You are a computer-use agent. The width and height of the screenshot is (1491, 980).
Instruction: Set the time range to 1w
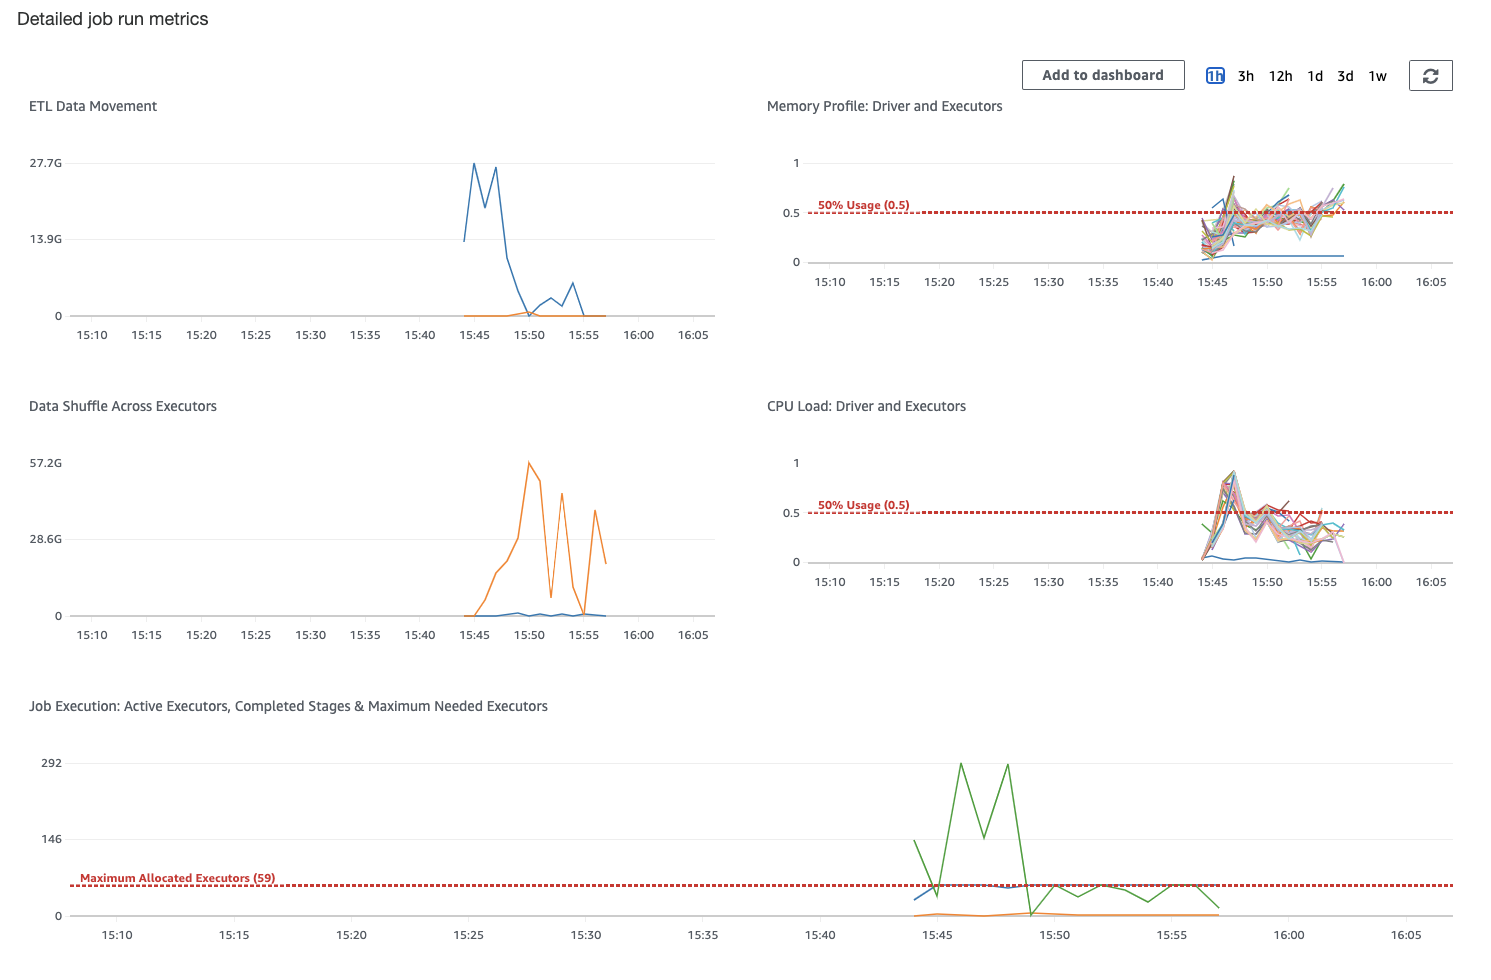pos(1378,76)
